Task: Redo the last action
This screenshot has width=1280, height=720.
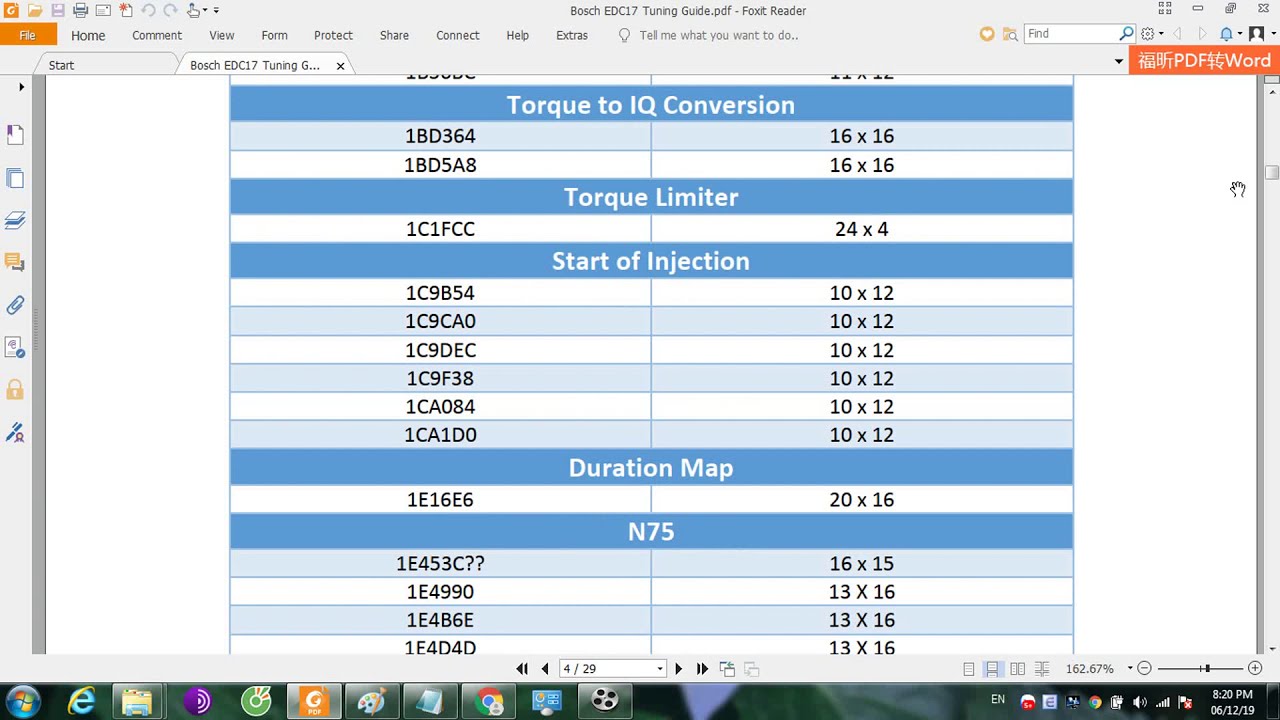Action: [170, 10]
